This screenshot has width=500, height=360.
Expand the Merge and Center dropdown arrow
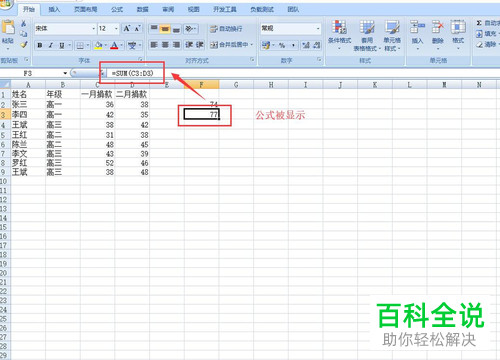pos(251,45)
